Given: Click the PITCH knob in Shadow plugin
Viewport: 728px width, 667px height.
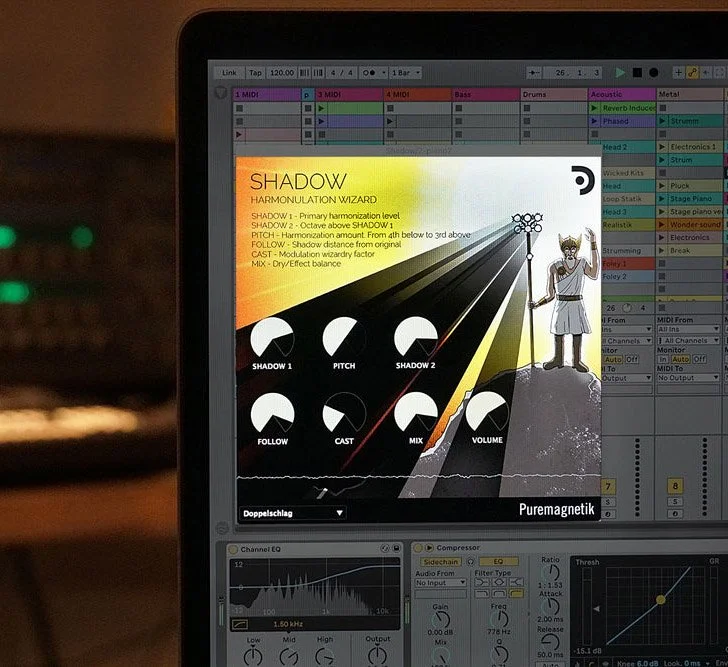Looking at the screenshot, I should tap(344, 338).
